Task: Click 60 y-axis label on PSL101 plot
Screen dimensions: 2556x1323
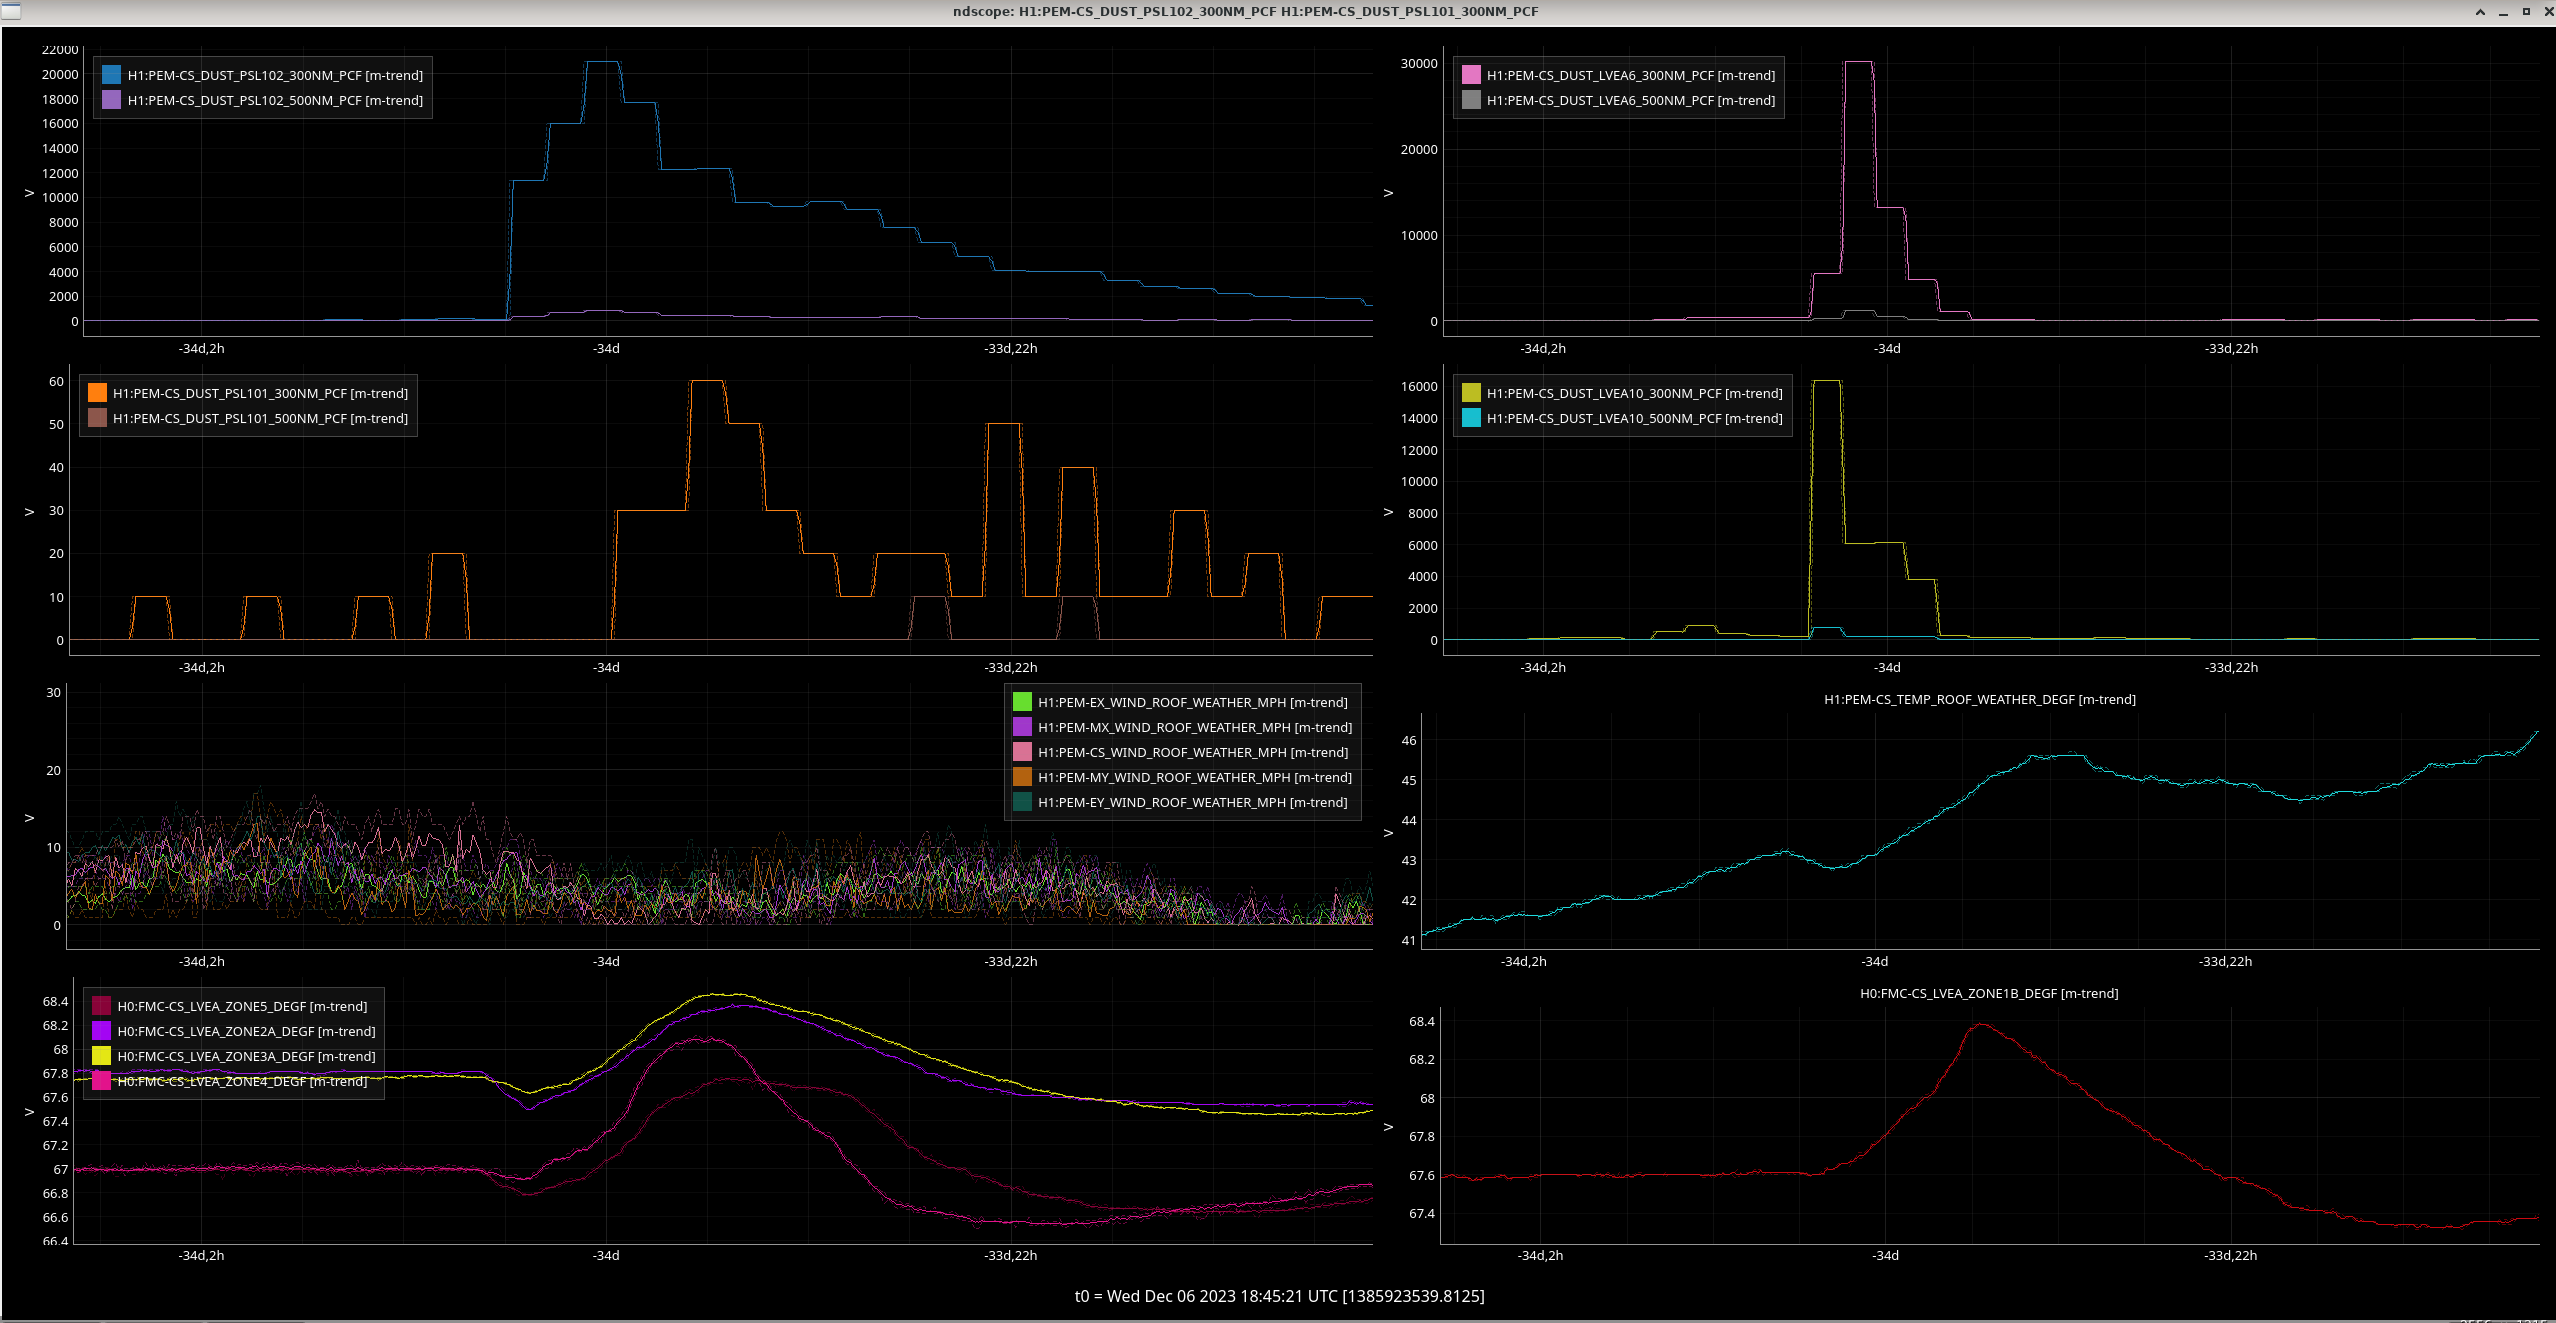Action: coord(56,381)
